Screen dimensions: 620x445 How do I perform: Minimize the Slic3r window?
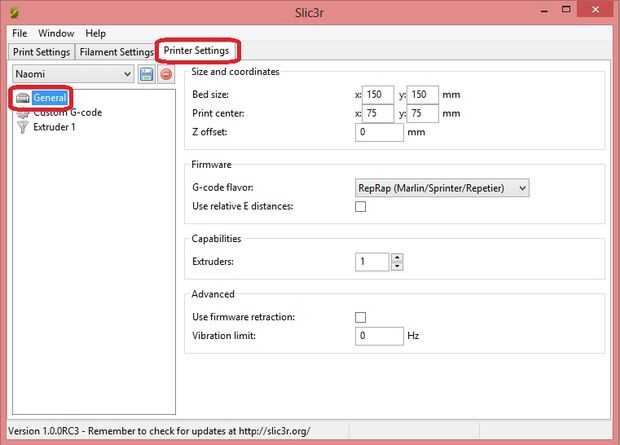click(x=544, y=11)
